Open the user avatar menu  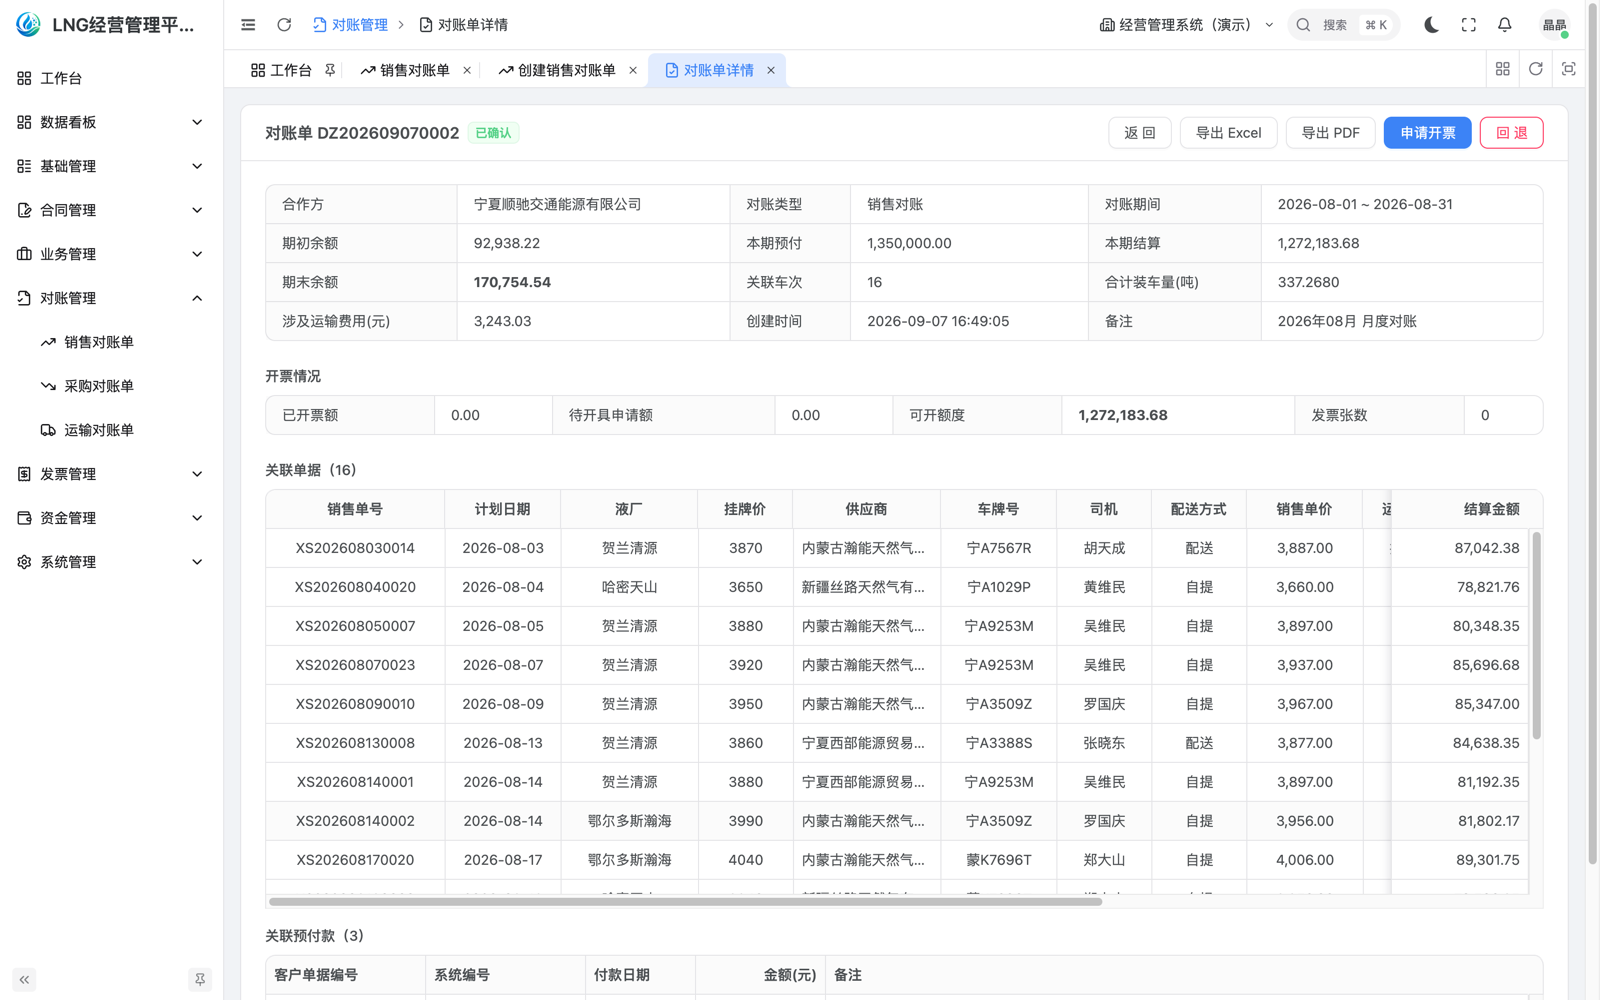[x=1554, y=25]
